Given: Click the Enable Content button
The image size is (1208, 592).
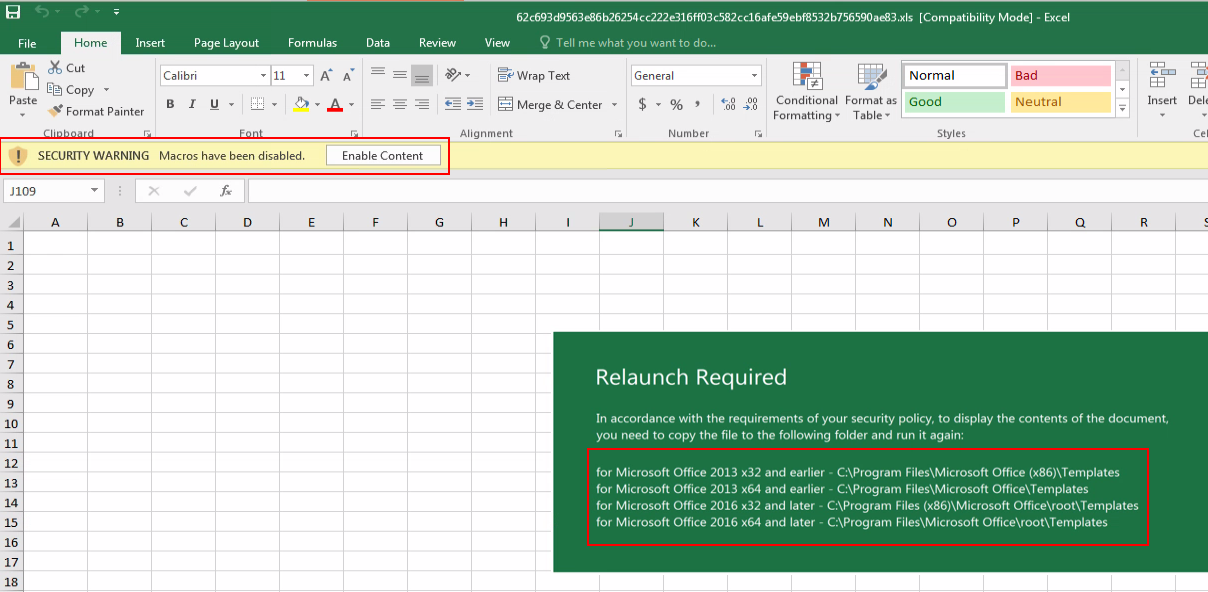Looking at the screenshot, I should click(383, 156).
